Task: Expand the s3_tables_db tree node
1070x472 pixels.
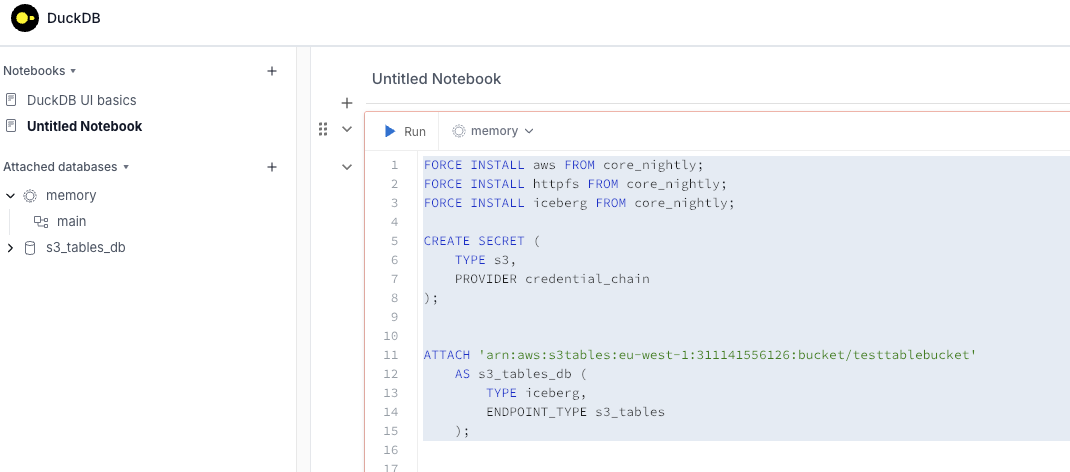Action: [x=10, y=248]
